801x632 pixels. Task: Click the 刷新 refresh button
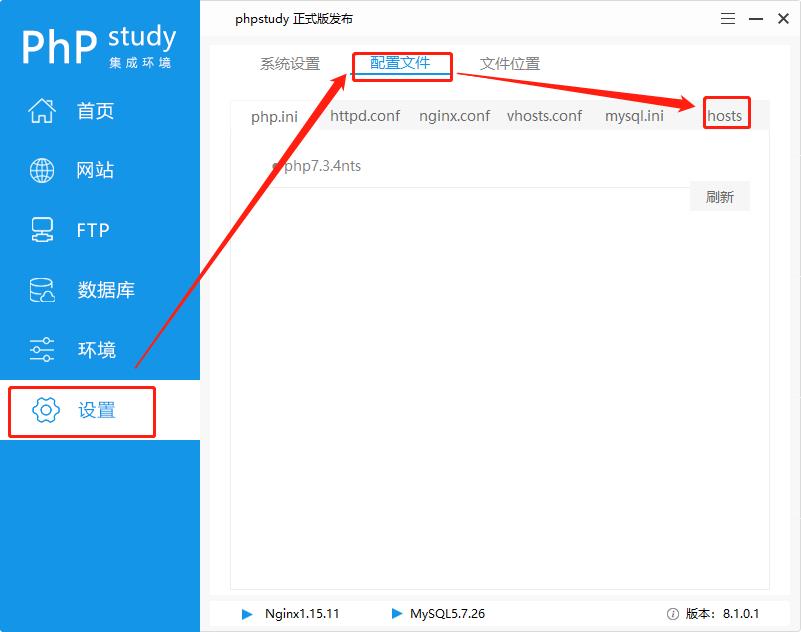(720, 197)
